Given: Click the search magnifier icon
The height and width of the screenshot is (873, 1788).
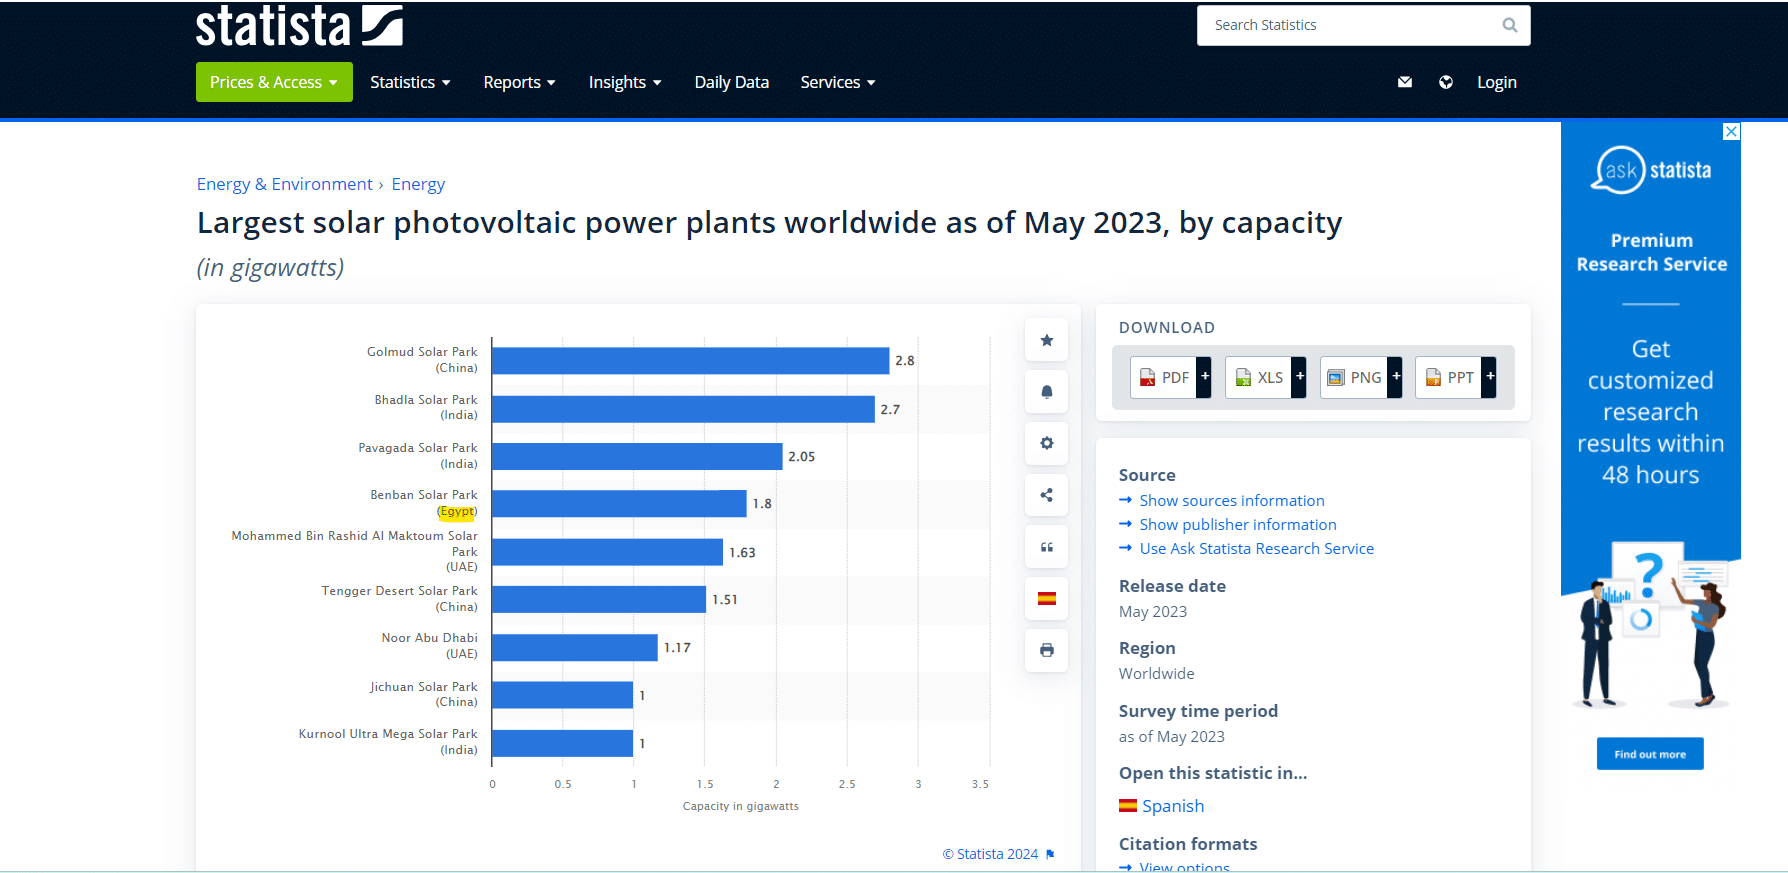Looking at the screenshot, I should 1509,25.
